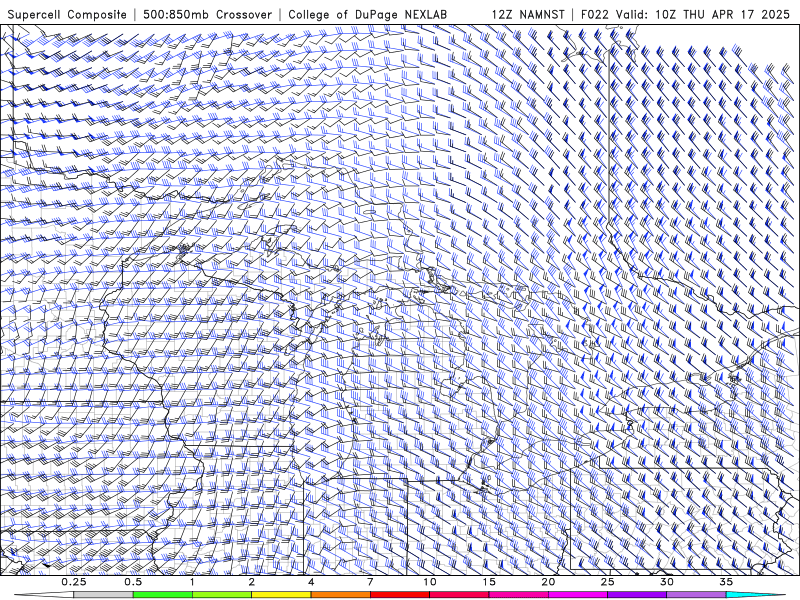
Task: Click the F022 forecast hour text
Action: tap(596, 14)
